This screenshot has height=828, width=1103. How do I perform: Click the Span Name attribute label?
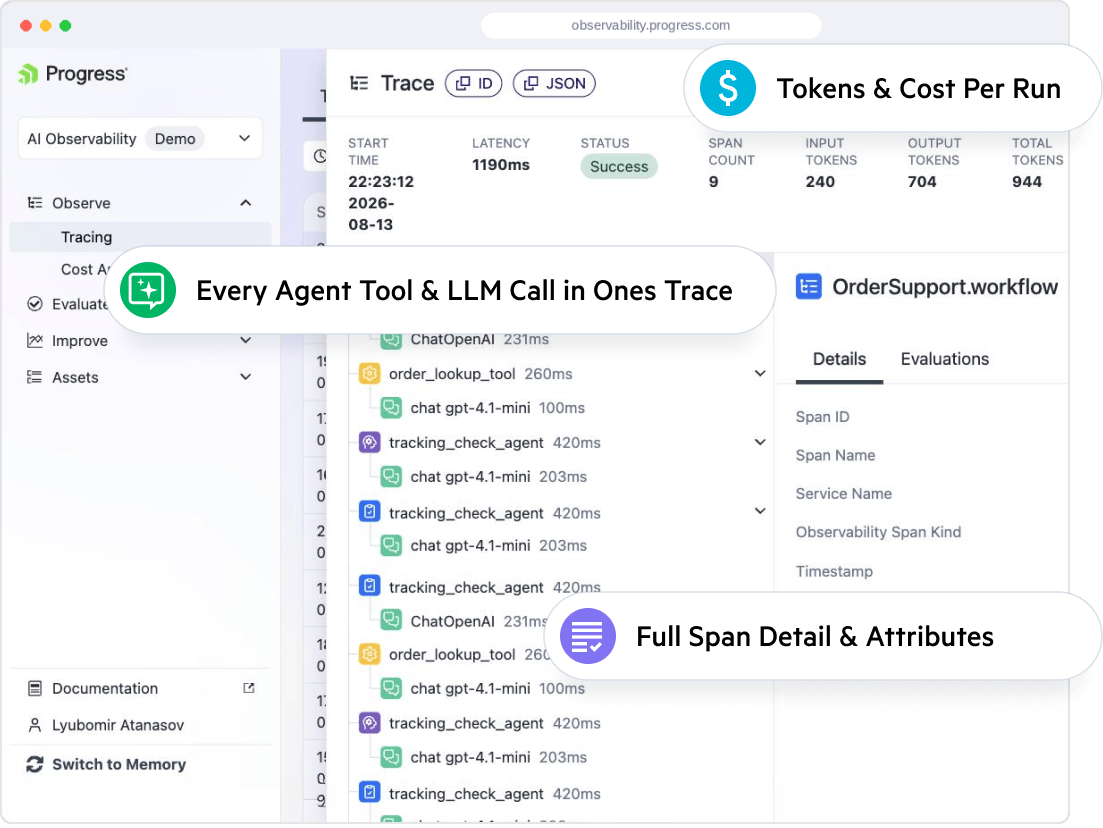(836, 455)
